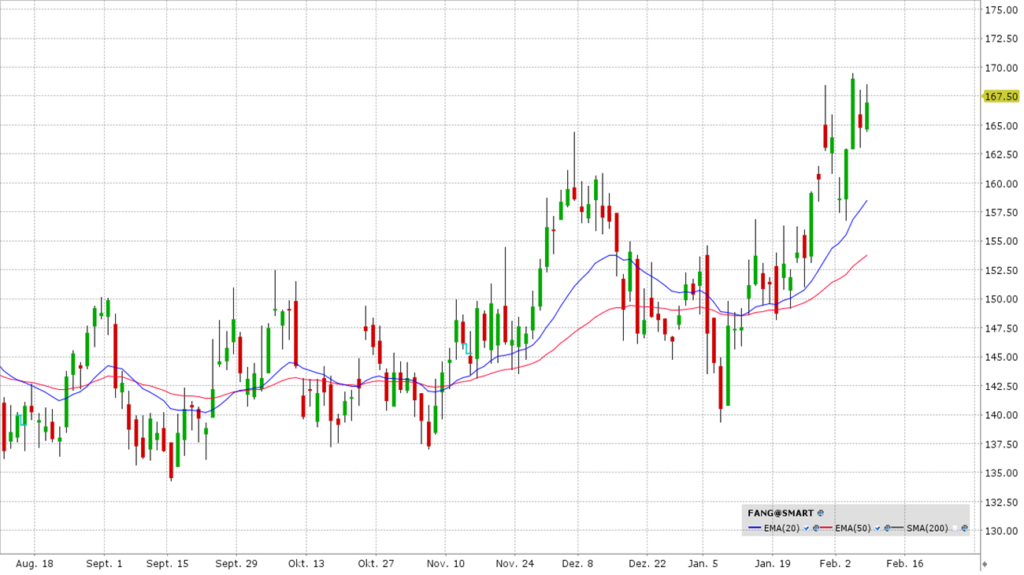Click the icon beside the FANG@SMART legend title
The height and width of the screenshot is (575, 1024).
tap(820, 513)
